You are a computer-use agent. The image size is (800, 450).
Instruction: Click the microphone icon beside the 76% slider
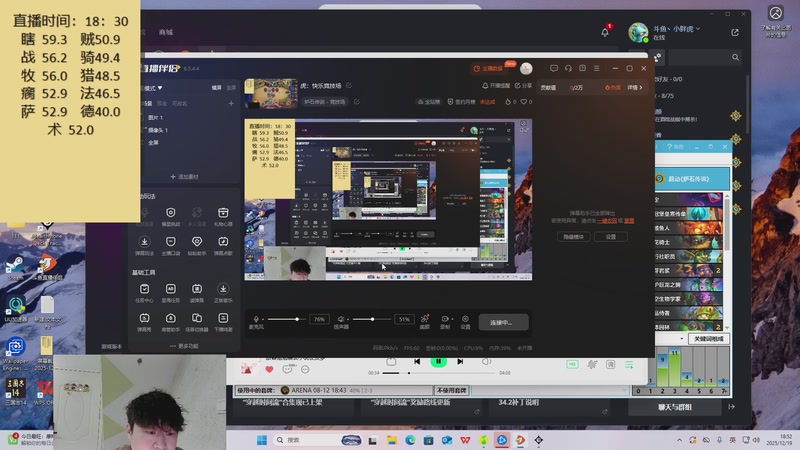256,319
